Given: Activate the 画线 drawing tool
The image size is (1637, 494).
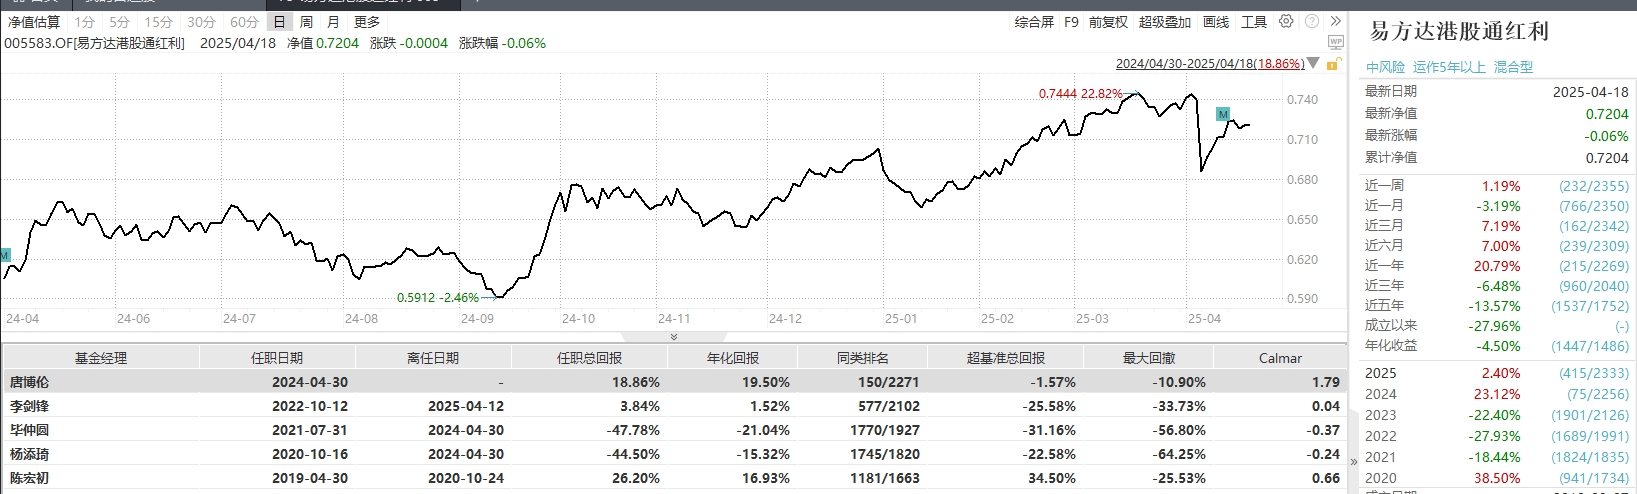Looking at the screenshot, I should 1216,22.
